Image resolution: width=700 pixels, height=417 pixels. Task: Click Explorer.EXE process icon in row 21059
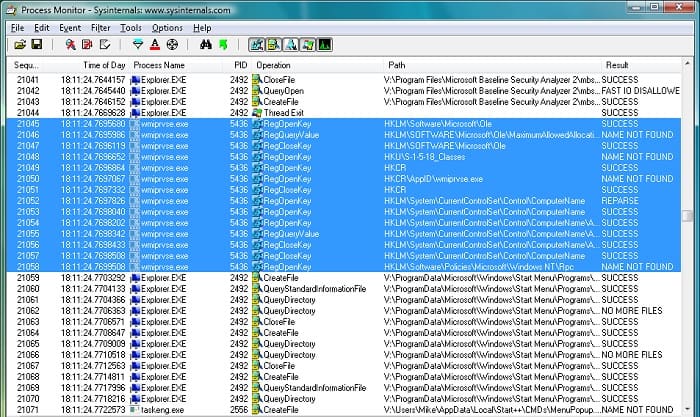(x=134, y=278)
